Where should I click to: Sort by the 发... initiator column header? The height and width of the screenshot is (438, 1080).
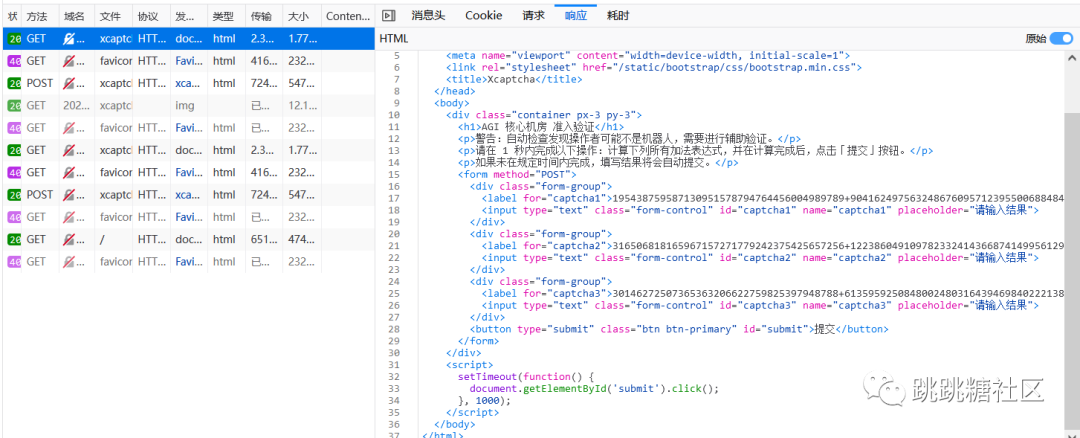189,15
